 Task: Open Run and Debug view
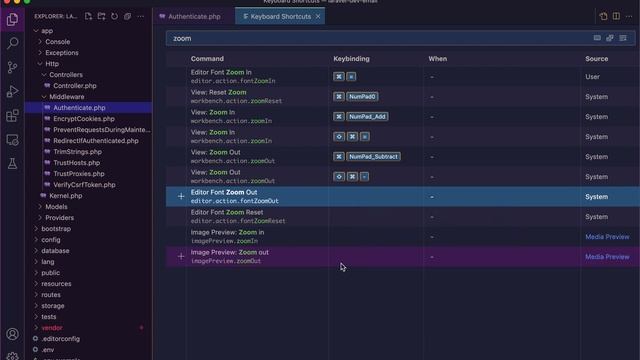tap(12, 91)
